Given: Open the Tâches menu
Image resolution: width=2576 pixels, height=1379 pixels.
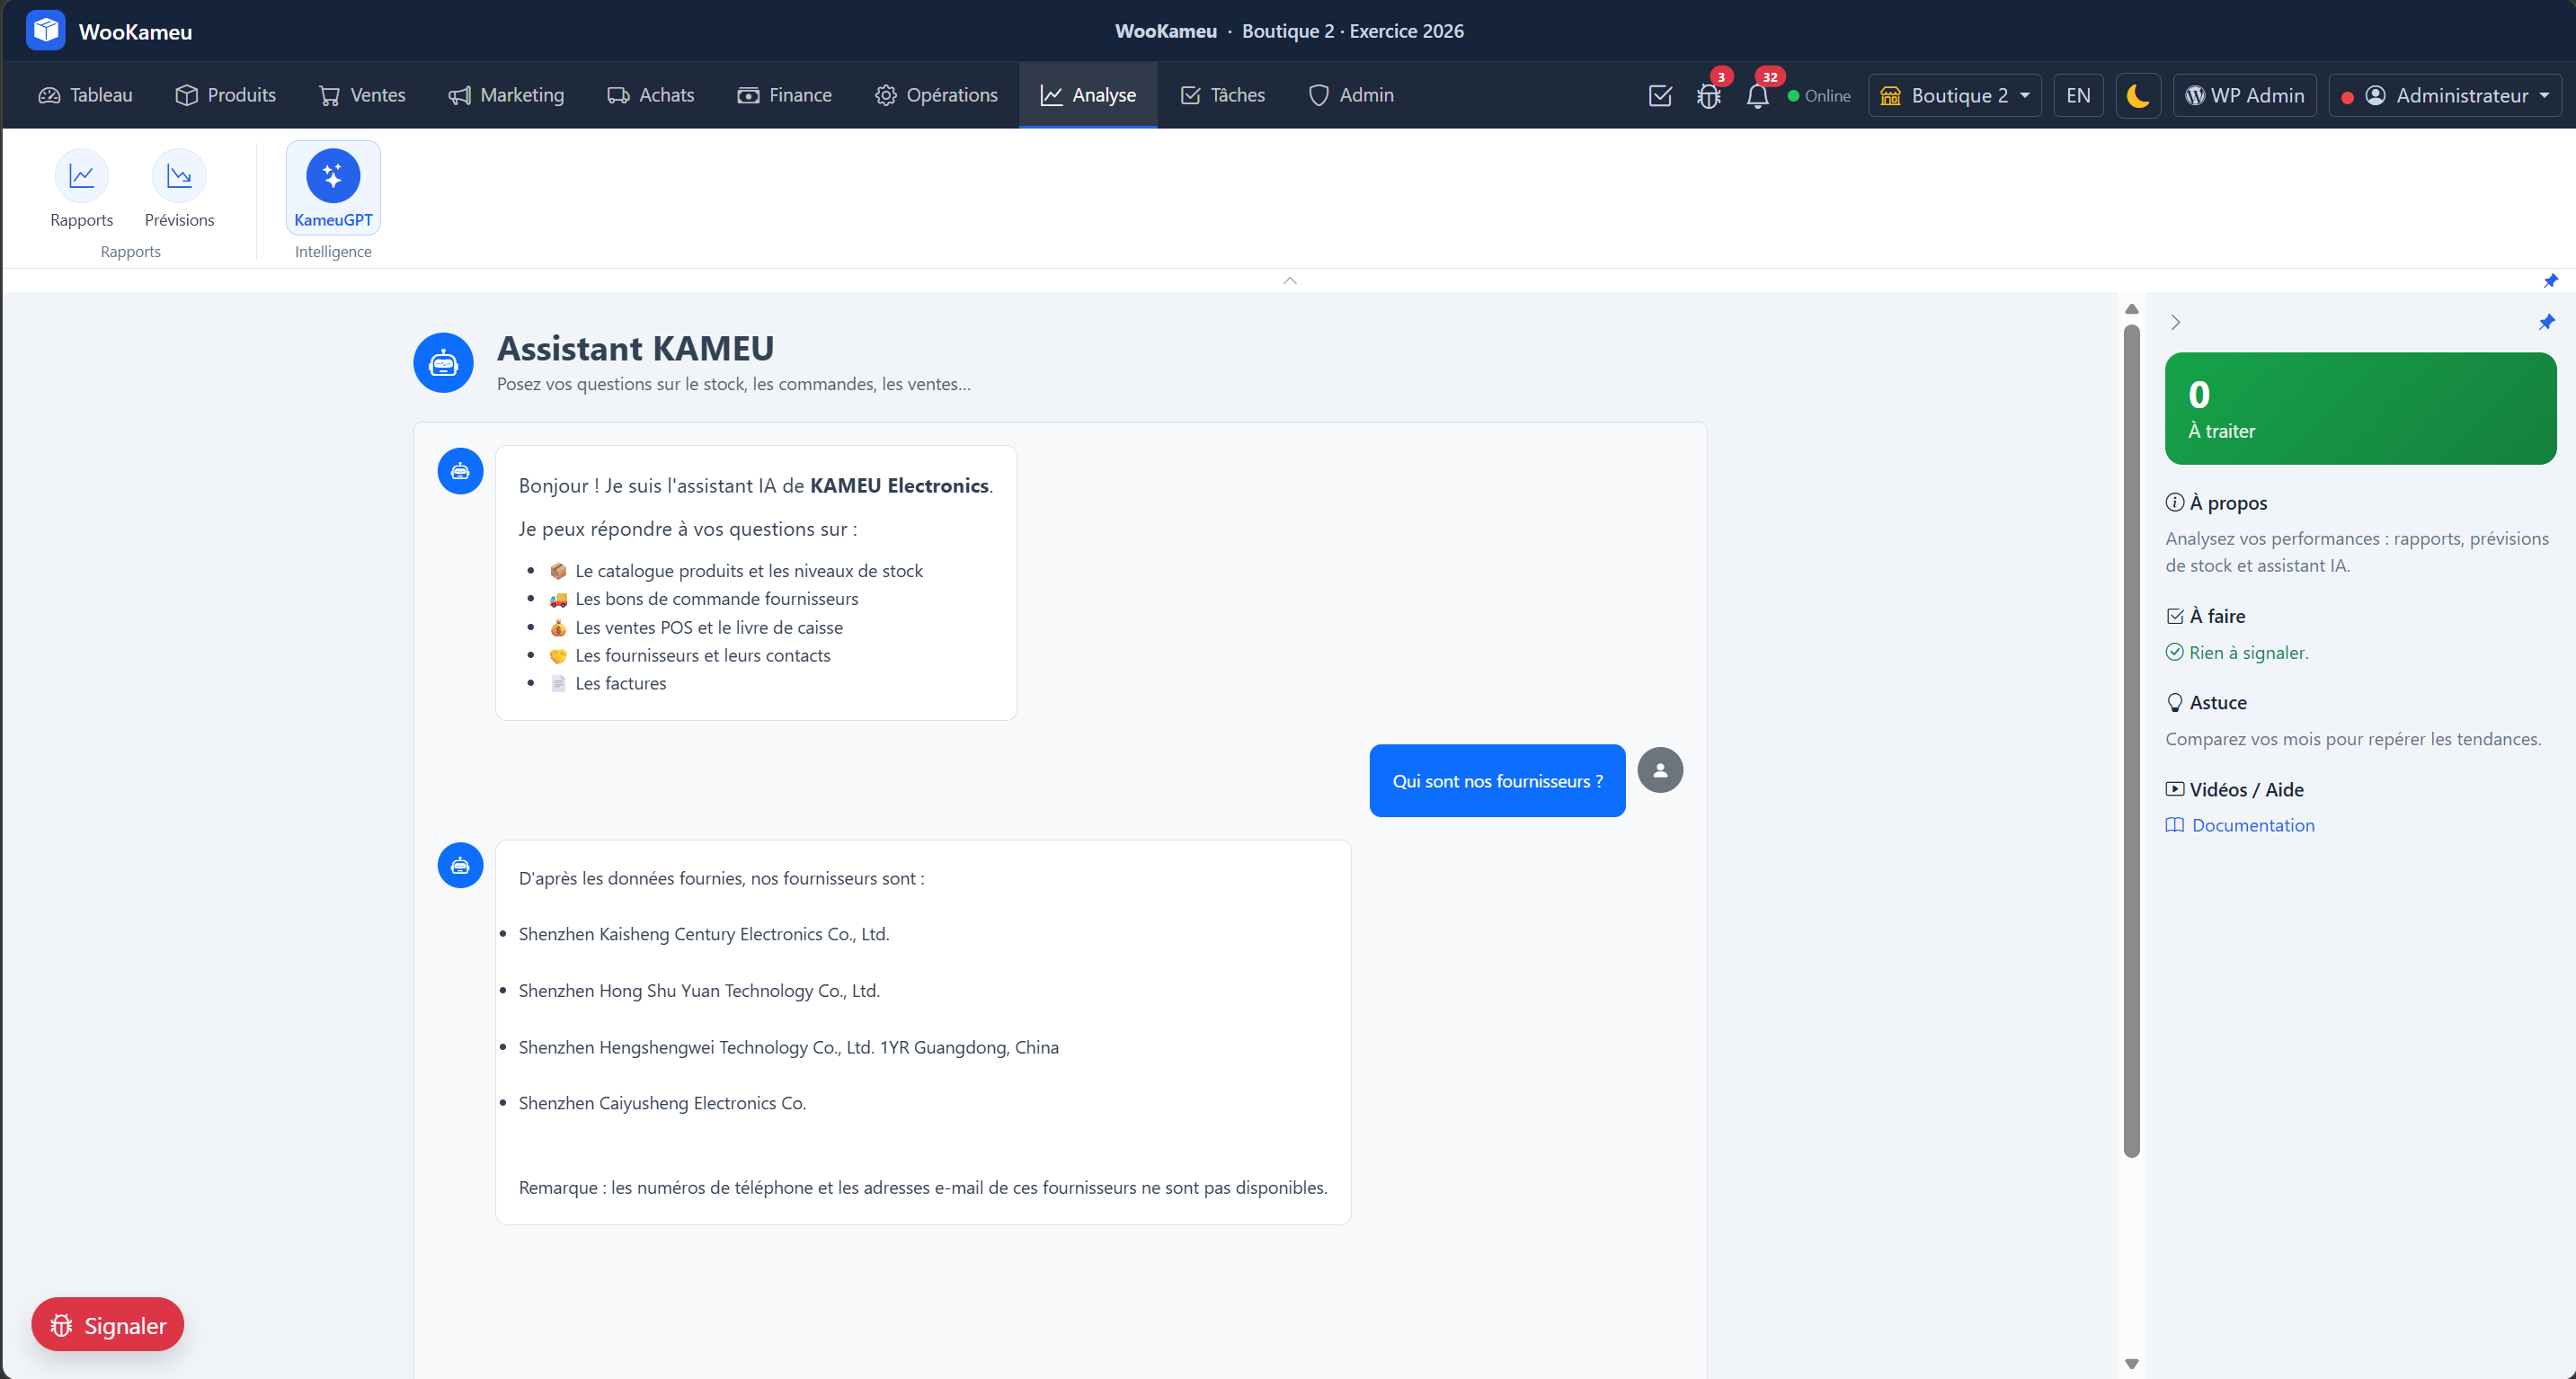Looking at the screenshot, I should point(1223,95).
